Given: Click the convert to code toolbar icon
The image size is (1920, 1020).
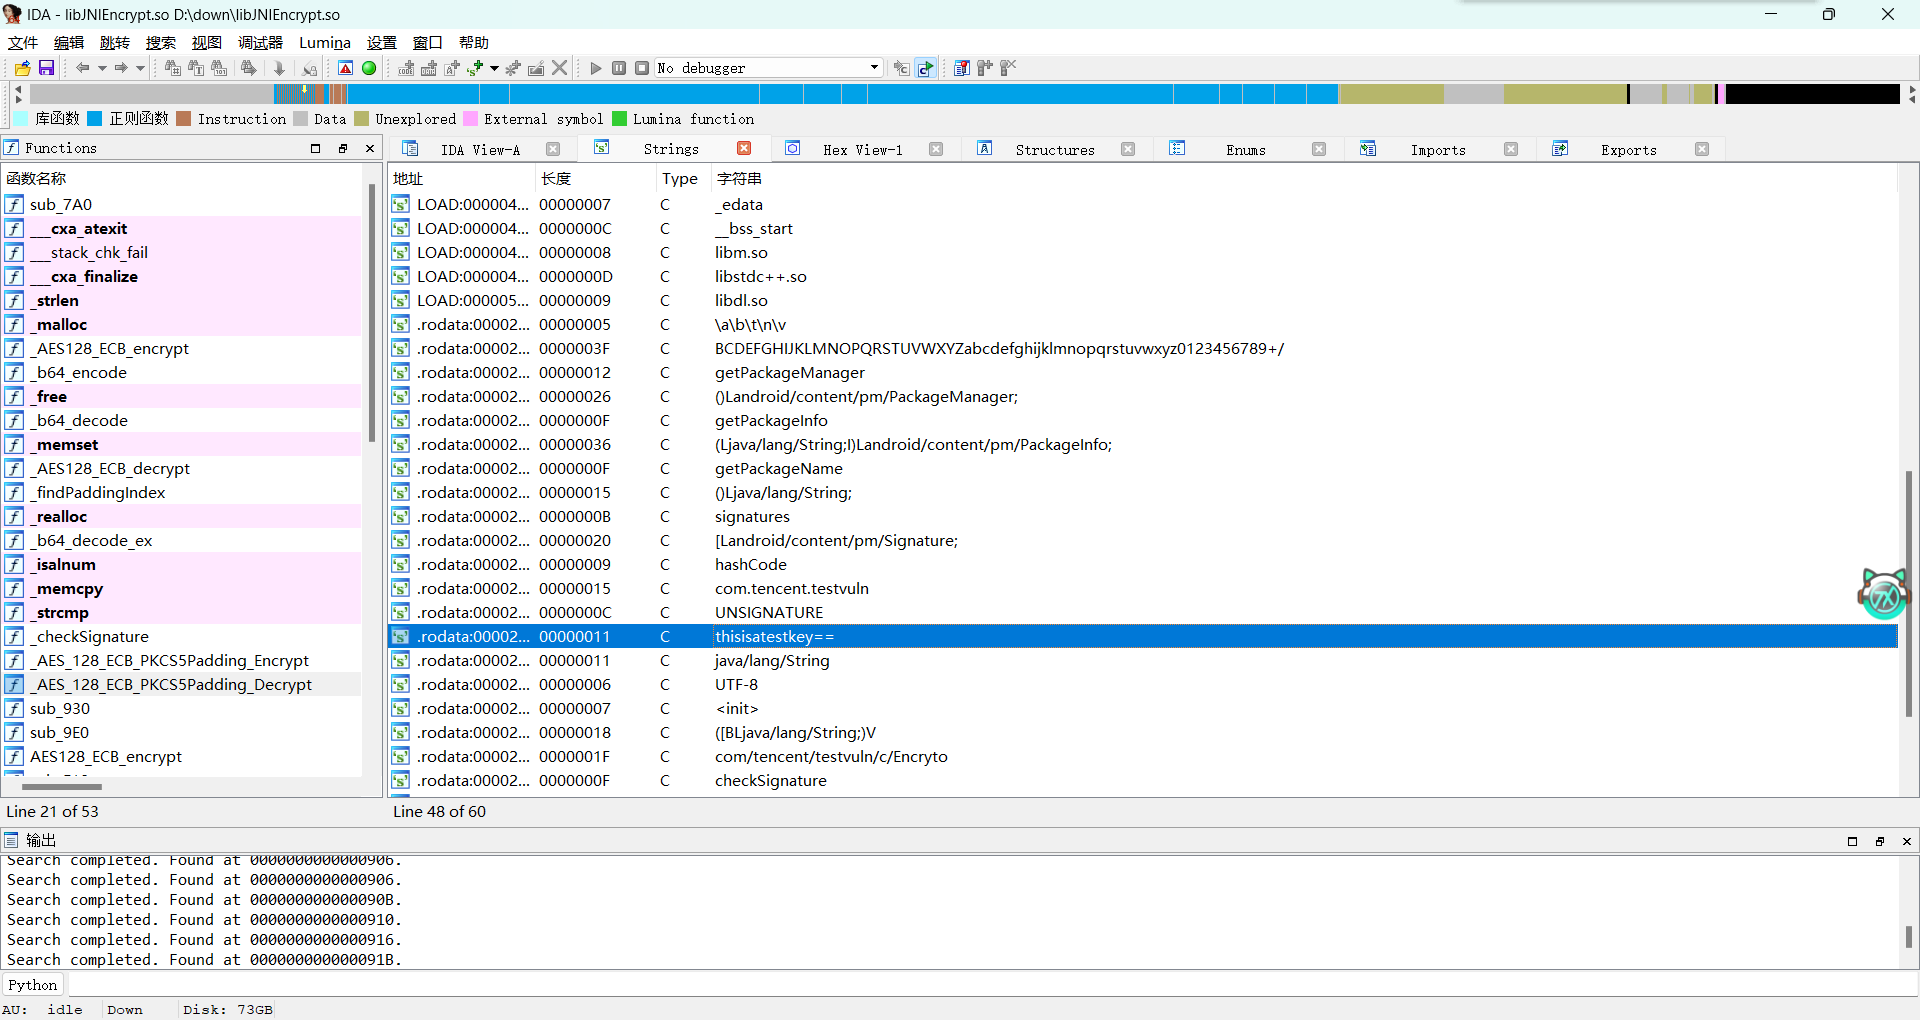Looking at the screenshot, I should 406,68.
